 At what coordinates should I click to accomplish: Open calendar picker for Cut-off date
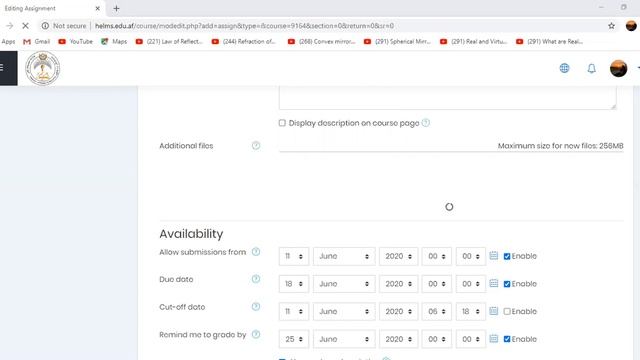pyautogui.click(x=493, y=311)
